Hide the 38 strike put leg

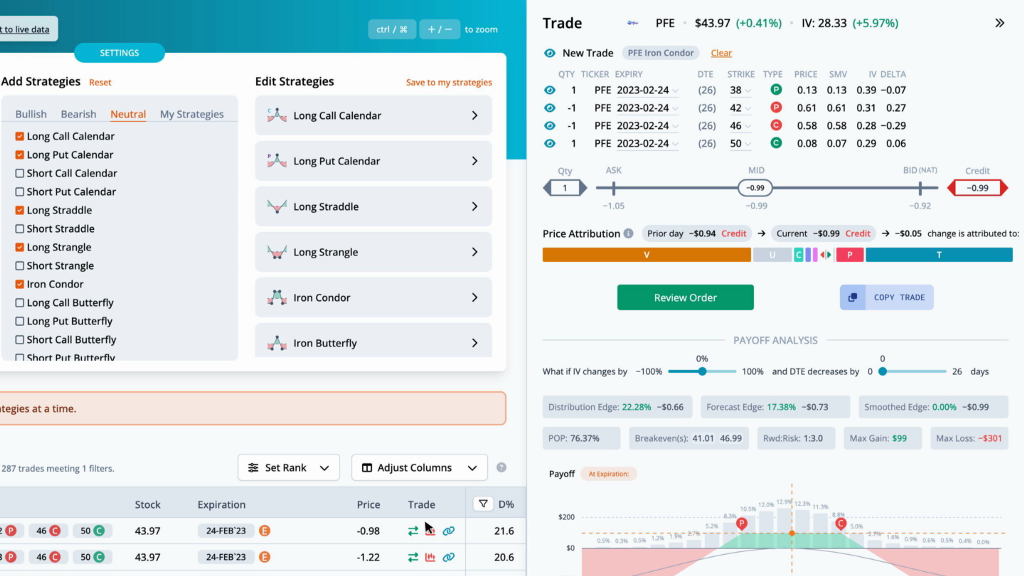tap(550, 90)
